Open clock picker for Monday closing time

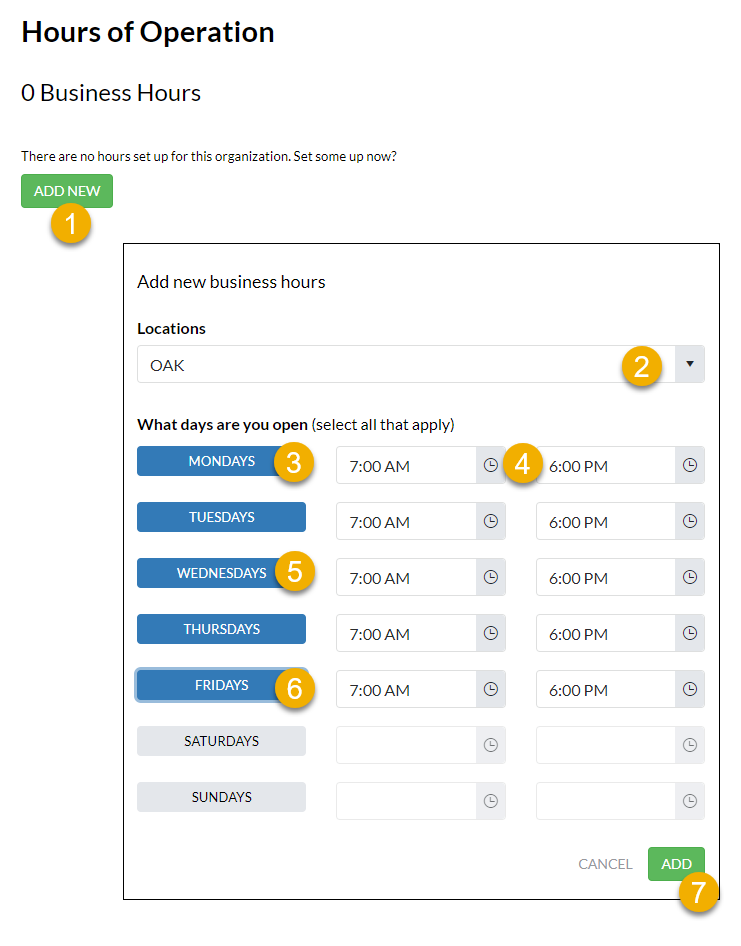(x=690, y=465)
